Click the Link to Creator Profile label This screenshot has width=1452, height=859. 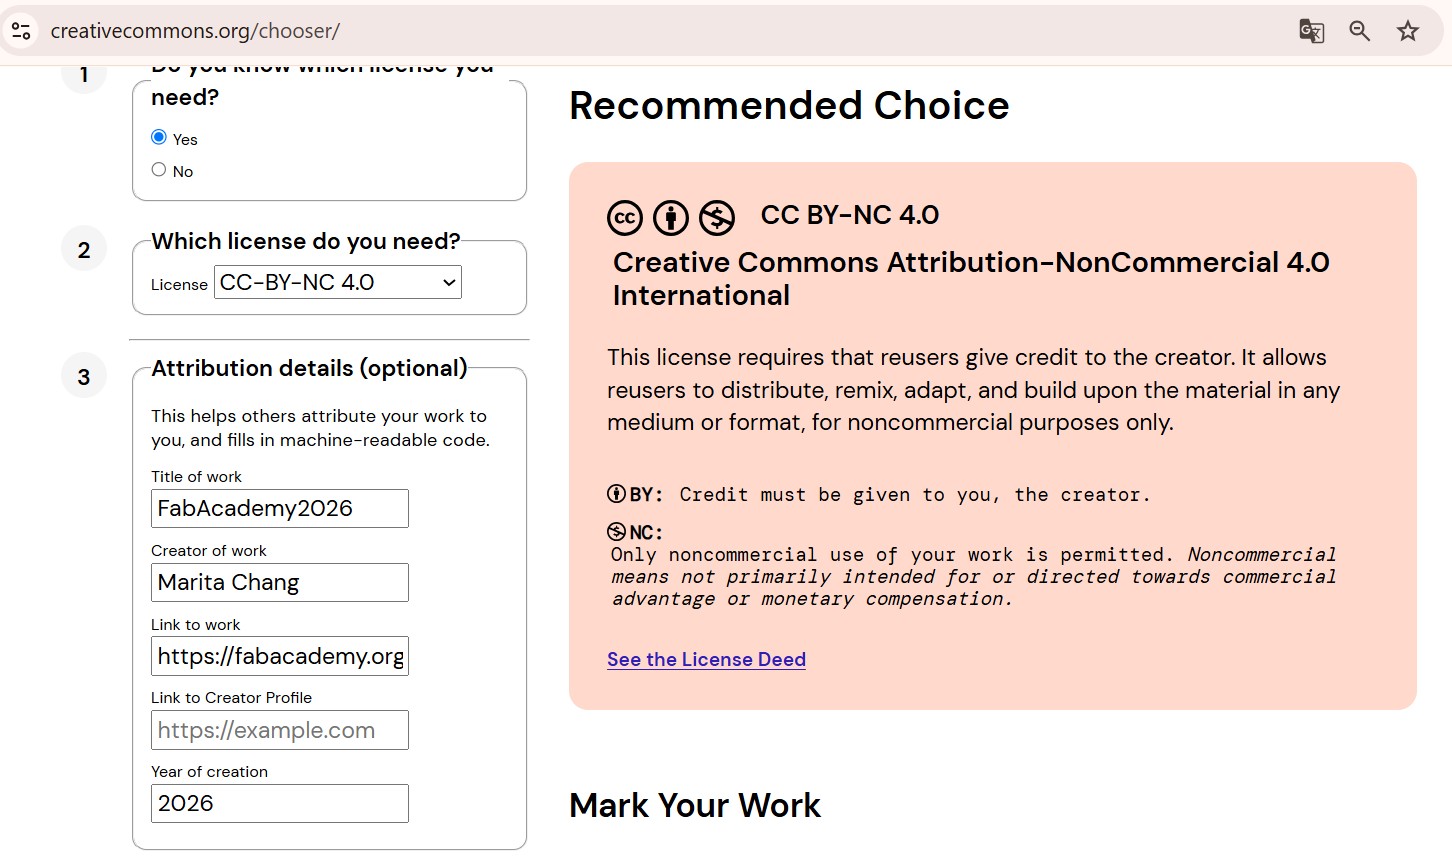click(231, 698)
